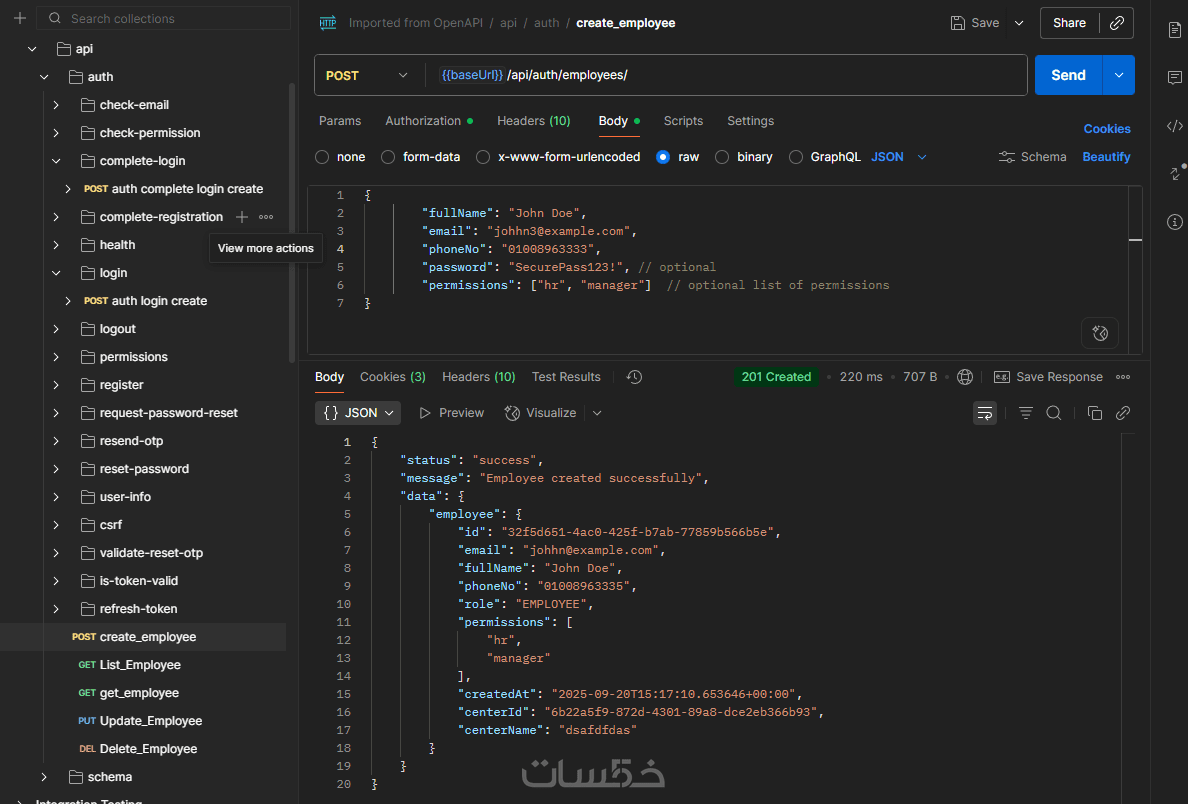This screenshot has height=804, width=1188.
Task: Open the POST method dropdown
Action: point(368,75)
